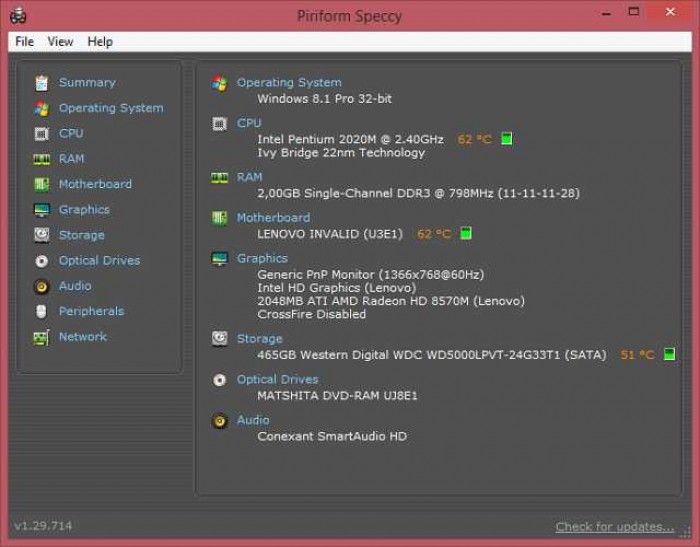
Task: Open the File menu
Action: pos(25,42)
